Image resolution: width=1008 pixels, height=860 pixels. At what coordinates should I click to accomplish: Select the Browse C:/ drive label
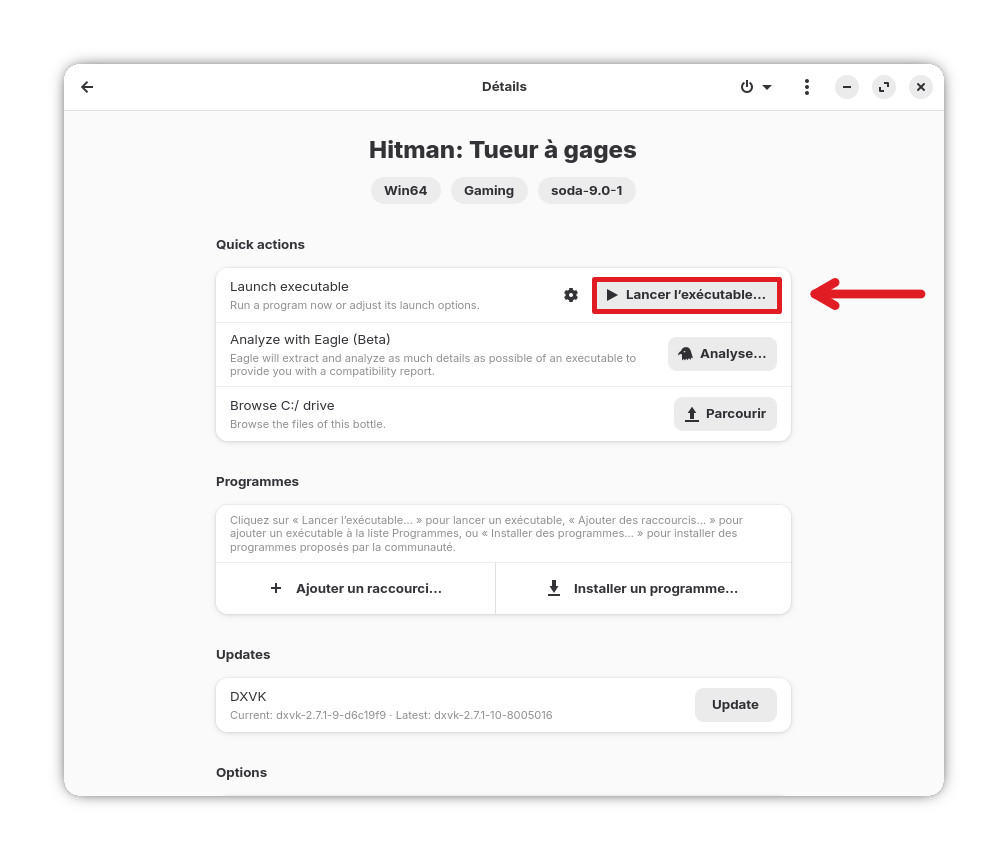pyautogui.click(x=282, y=405)
